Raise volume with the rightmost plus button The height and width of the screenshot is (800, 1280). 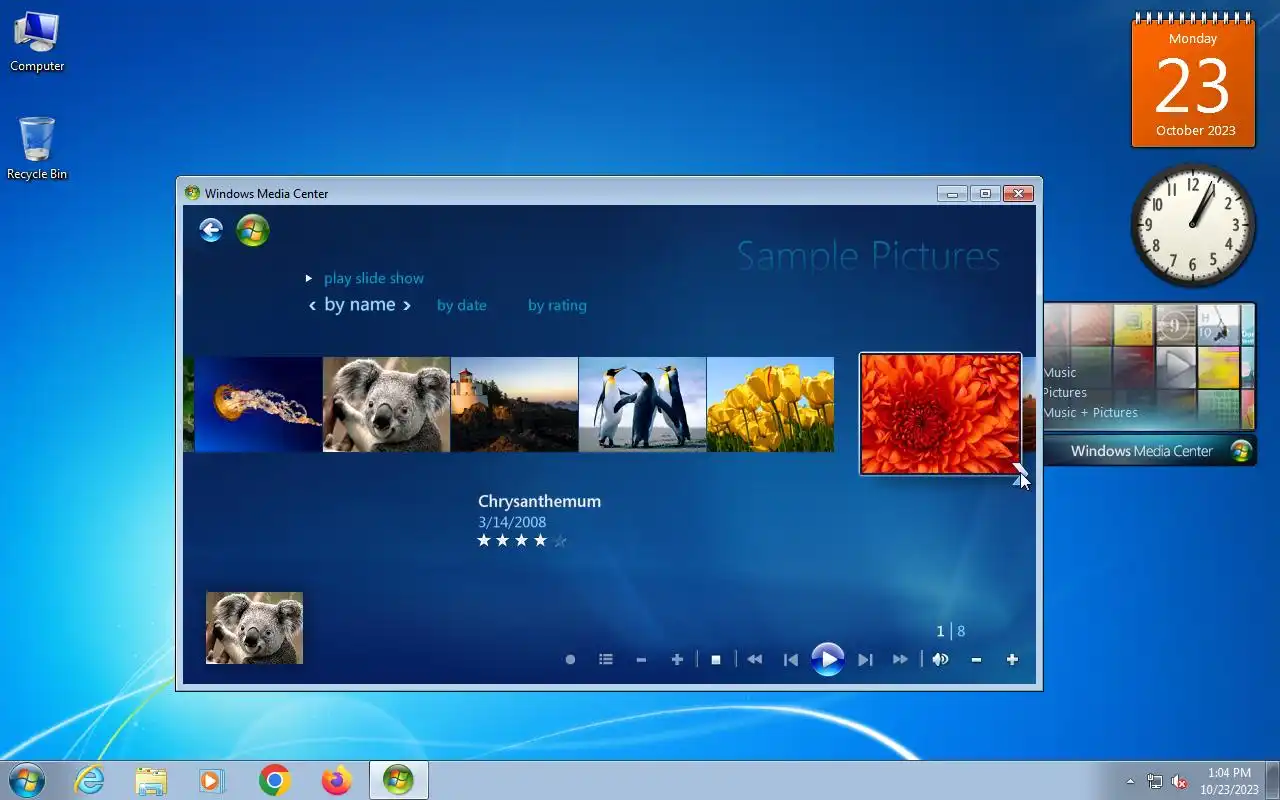click(x=1012, y=660)
